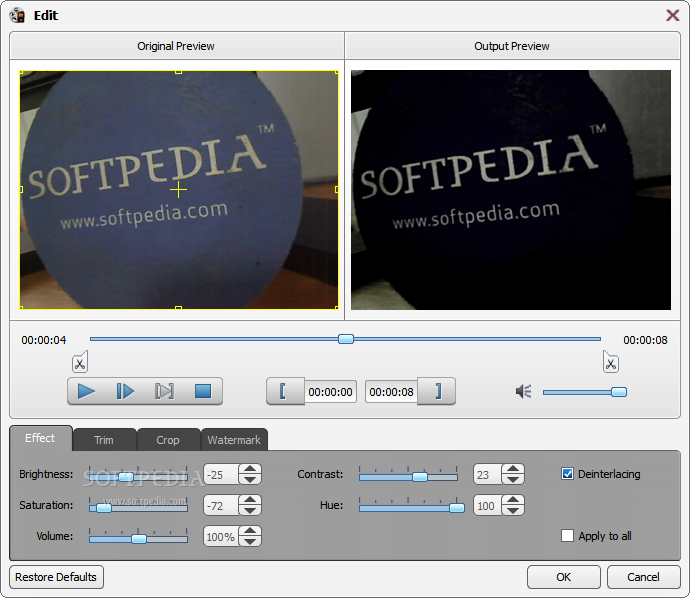Viewport: 690px width, 598px height.
Task: Click the Original Preview header
Action: coord(176,46)
